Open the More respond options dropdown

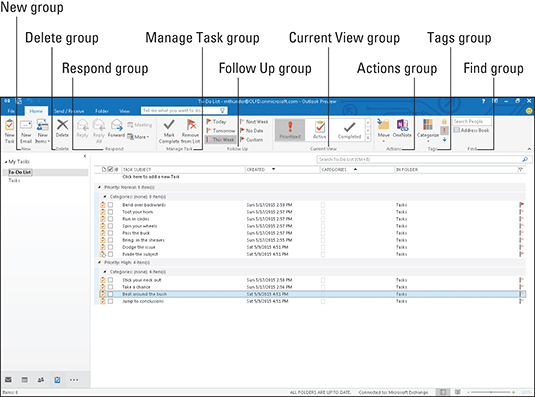pos(139,137)
